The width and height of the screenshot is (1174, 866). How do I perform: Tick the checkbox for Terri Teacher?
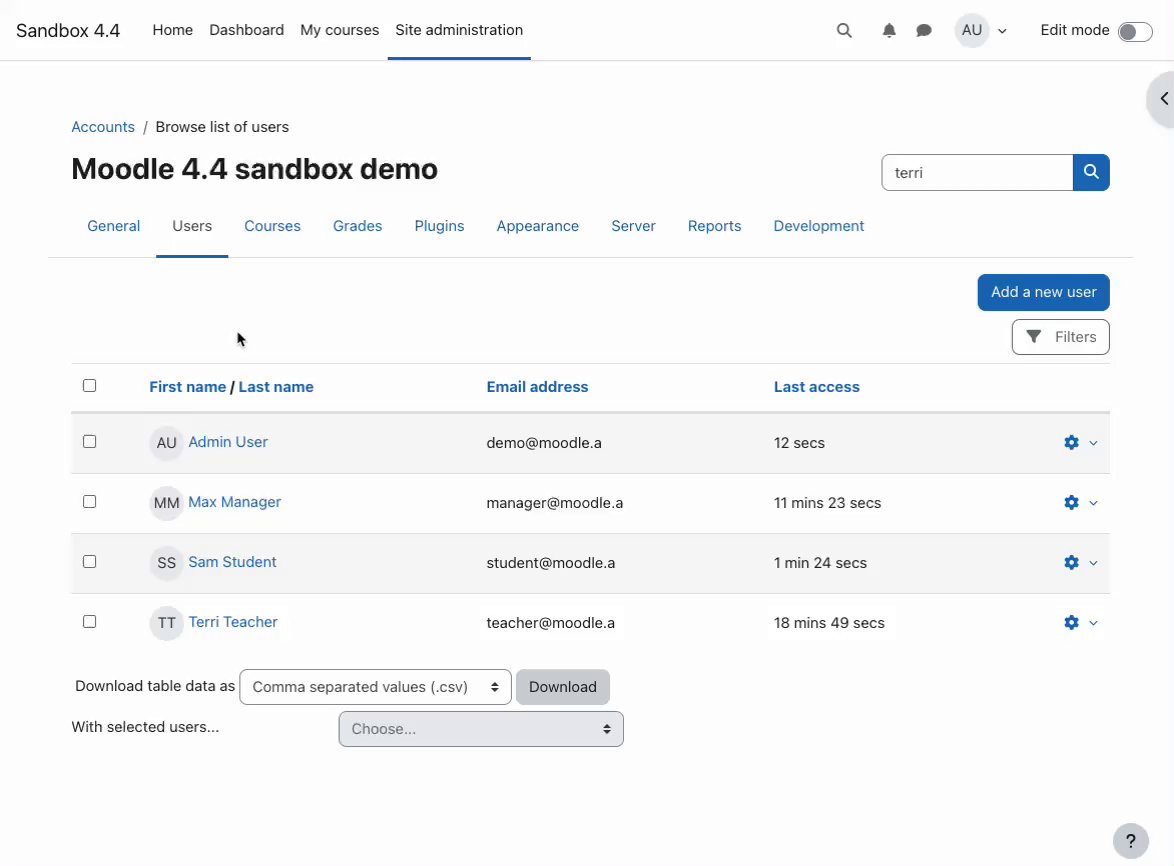(x=90, y=621)
